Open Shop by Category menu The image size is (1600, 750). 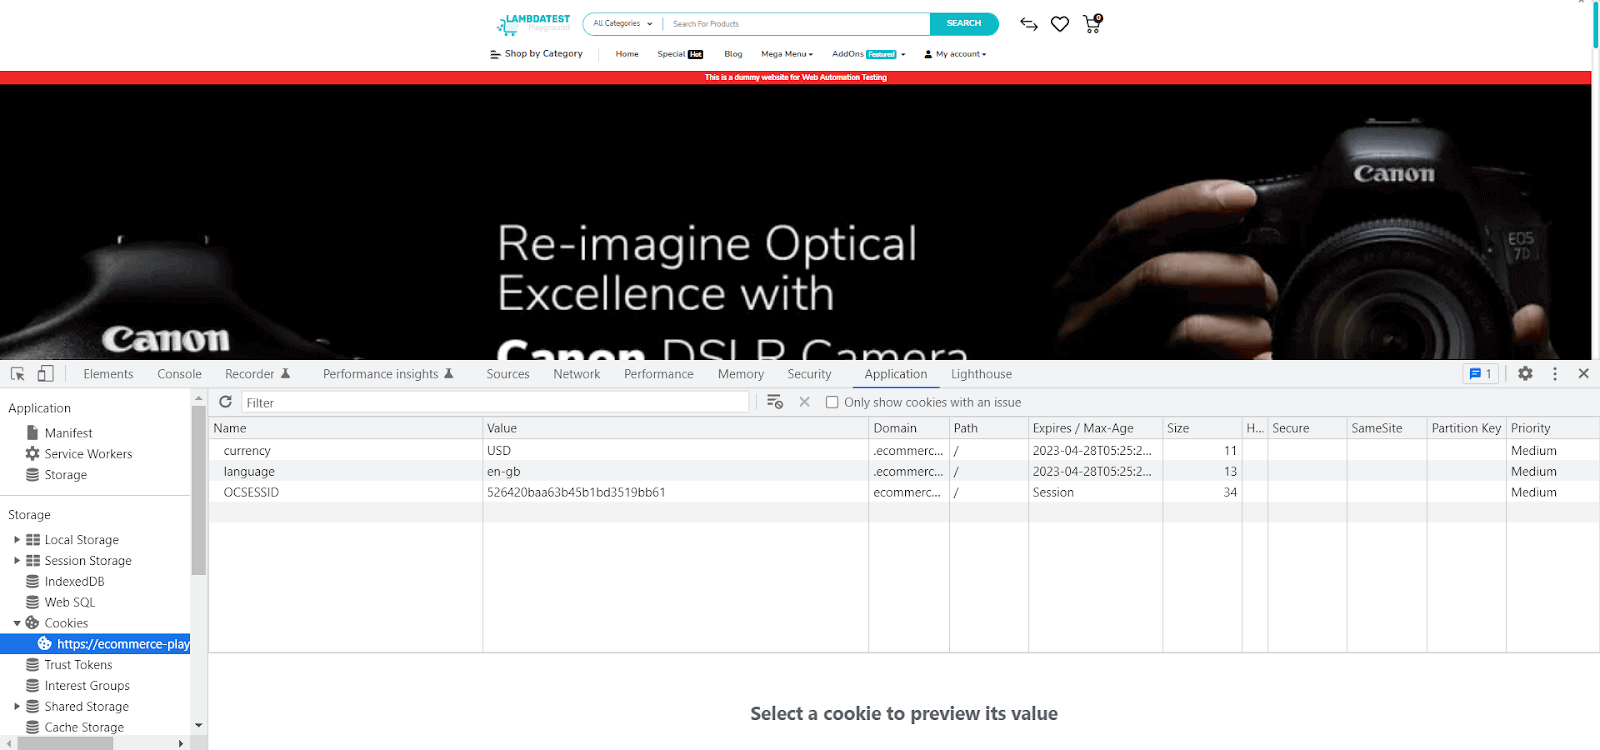pyautogui.click(x=536, y=54)
